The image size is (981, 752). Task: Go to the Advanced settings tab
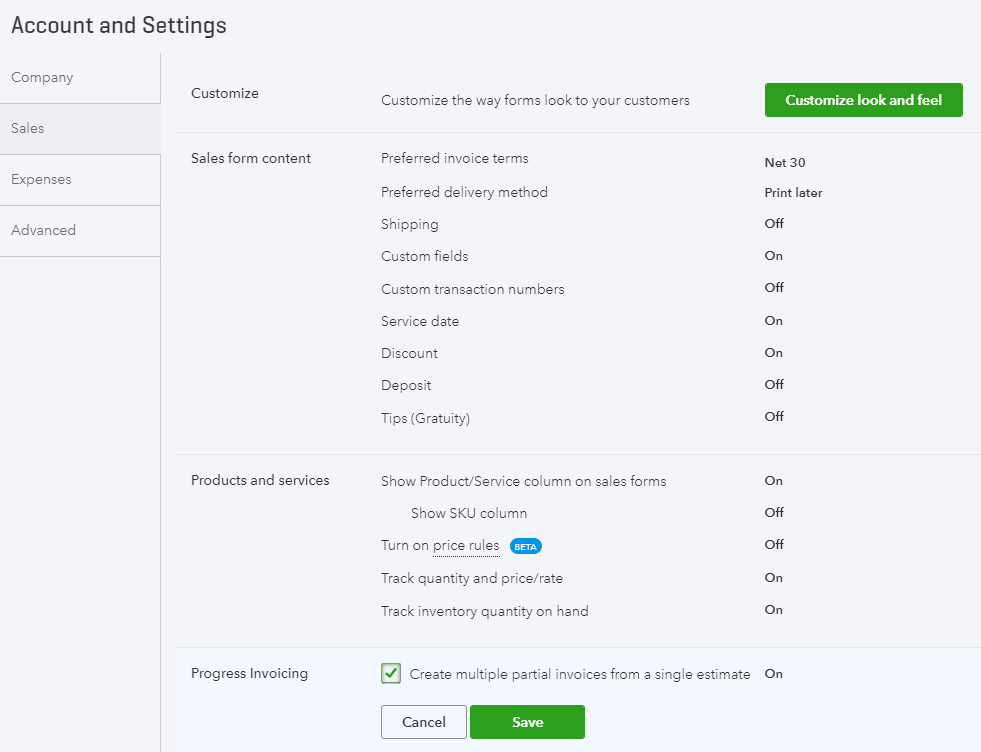click(80, 231)
